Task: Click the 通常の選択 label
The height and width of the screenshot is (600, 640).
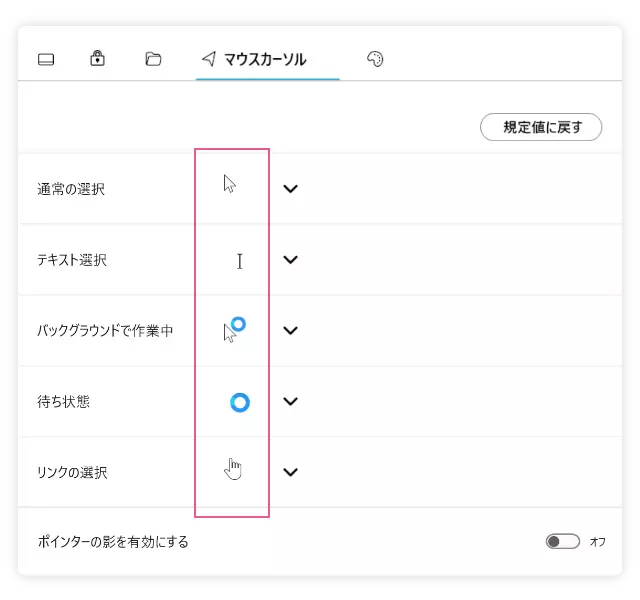Action: click(x=71, y=189)
